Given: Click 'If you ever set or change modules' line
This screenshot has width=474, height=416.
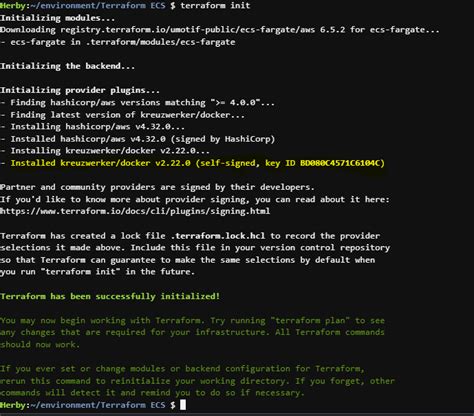Looking at the screenshot, I should pyautogui.click(x=182, y=369).
